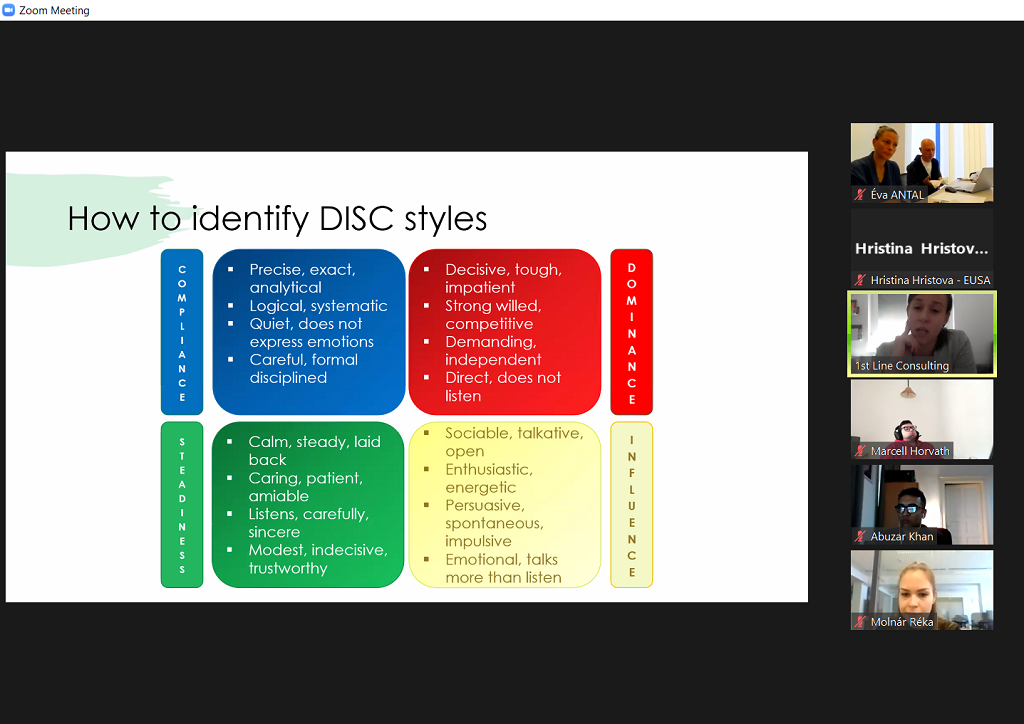Viewport: 1024px width, 724px height.
Task: Click the '1st Line Consulting' name label
Action: tap(901, 366)
